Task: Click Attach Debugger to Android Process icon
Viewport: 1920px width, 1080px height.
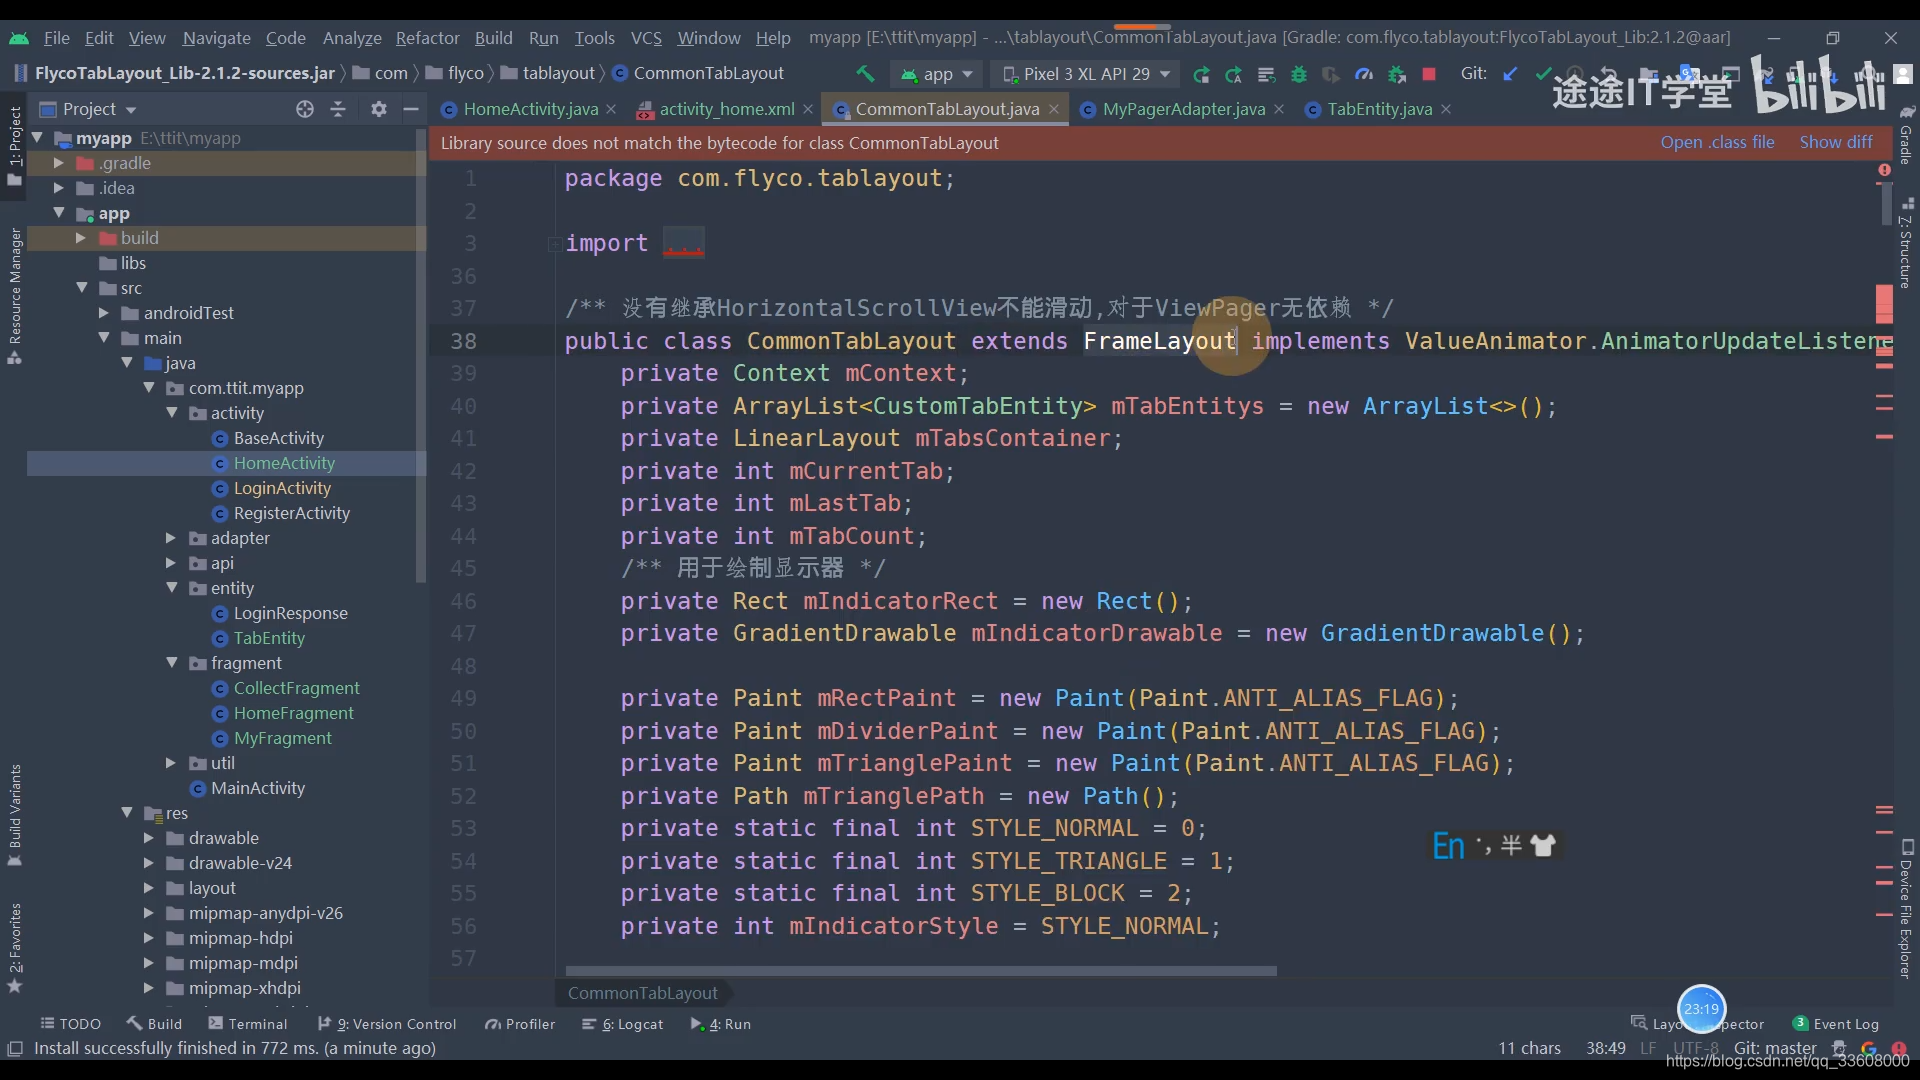Action: click(x=1397, y=74)
